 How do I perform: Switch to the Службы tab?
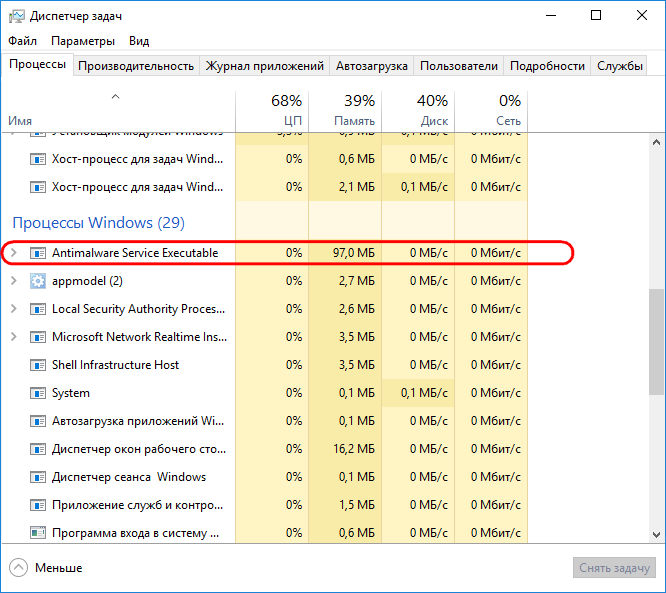(619, 66)
